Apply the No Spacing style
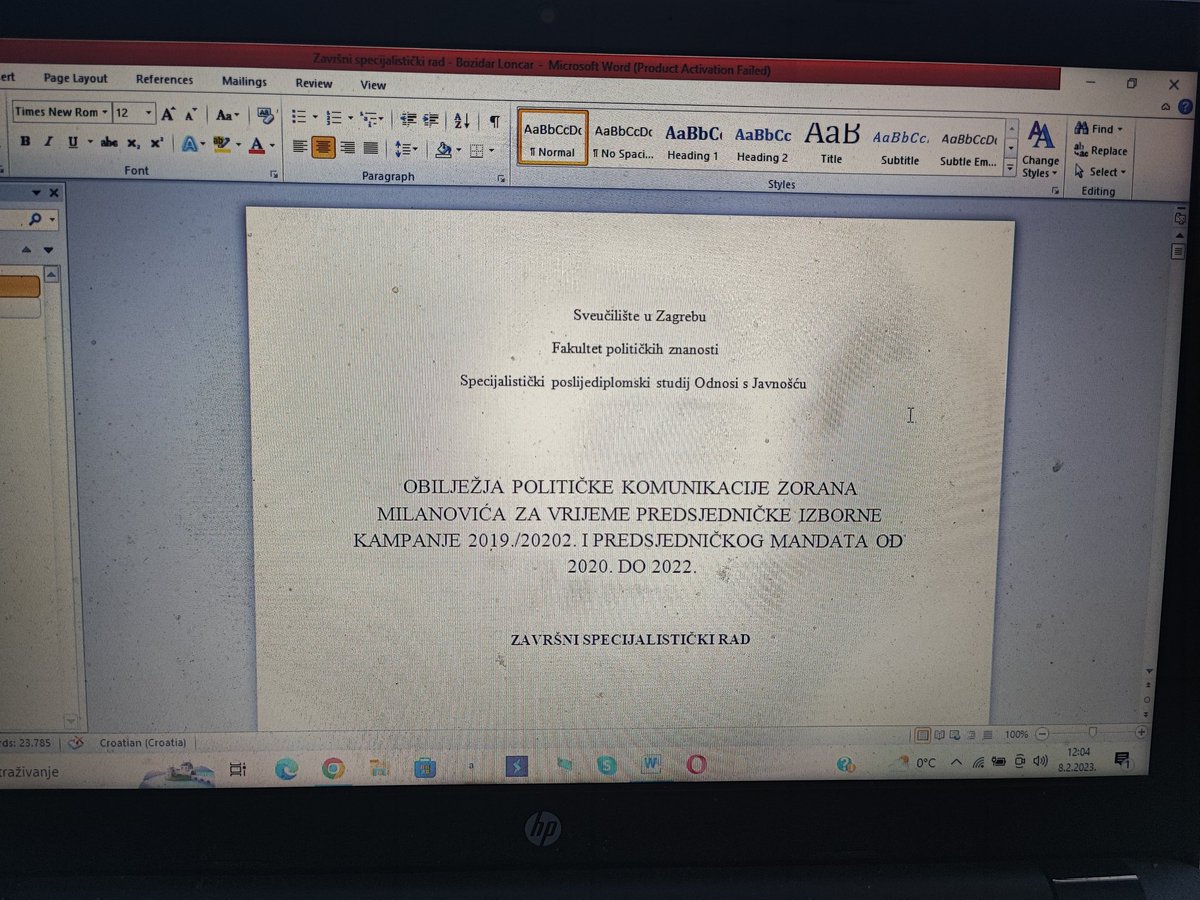The image size is (1200, 900). coord(622,140)
